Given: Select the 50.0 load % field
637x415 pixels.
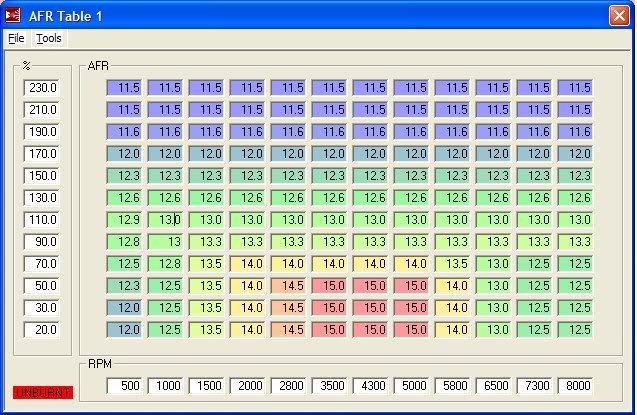Looking at the screenshot, I should coord(41,285).
